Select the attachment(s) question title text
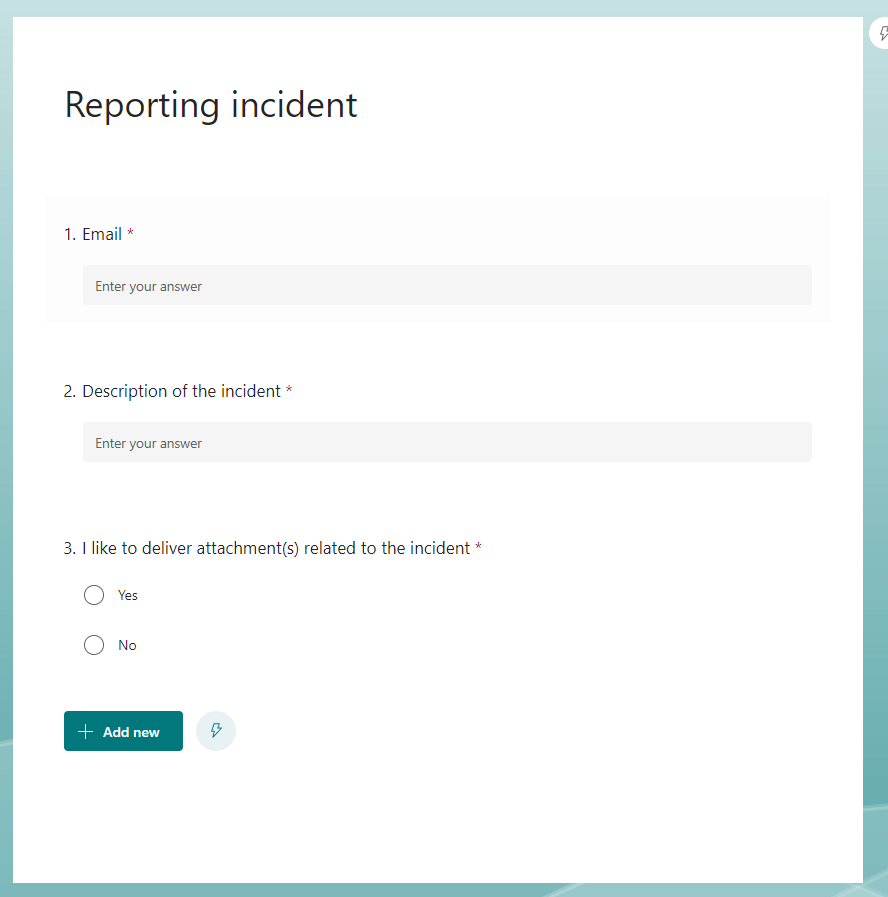Image resolution: width=888 pixels, height=897 pixels. point(276,548)
